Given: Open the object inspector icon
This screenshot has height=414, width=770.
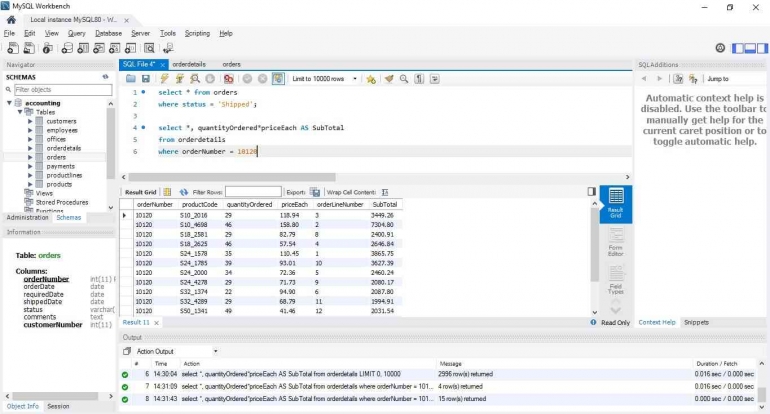Looking at the screenshot, I should [x=48, y=48].
